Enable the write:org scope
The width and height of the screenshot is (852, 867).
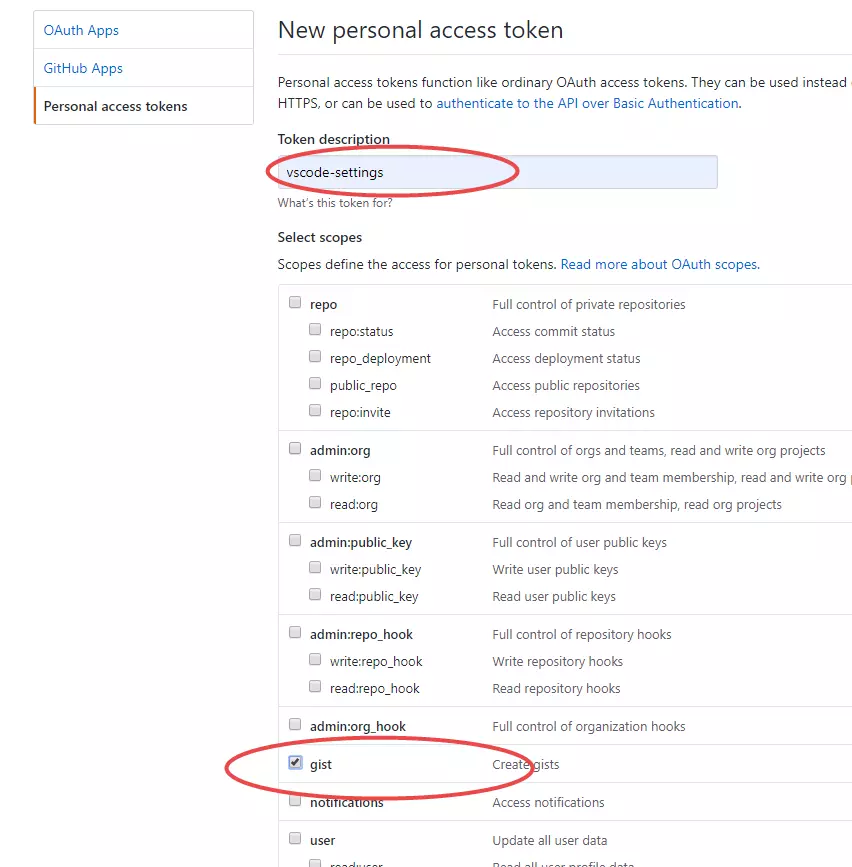(315, 474)
